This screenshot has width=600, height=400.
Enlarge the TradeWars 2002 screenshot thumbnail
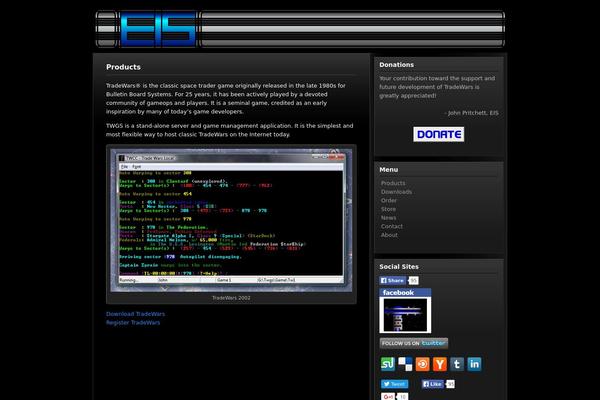(x=231, y=220)
